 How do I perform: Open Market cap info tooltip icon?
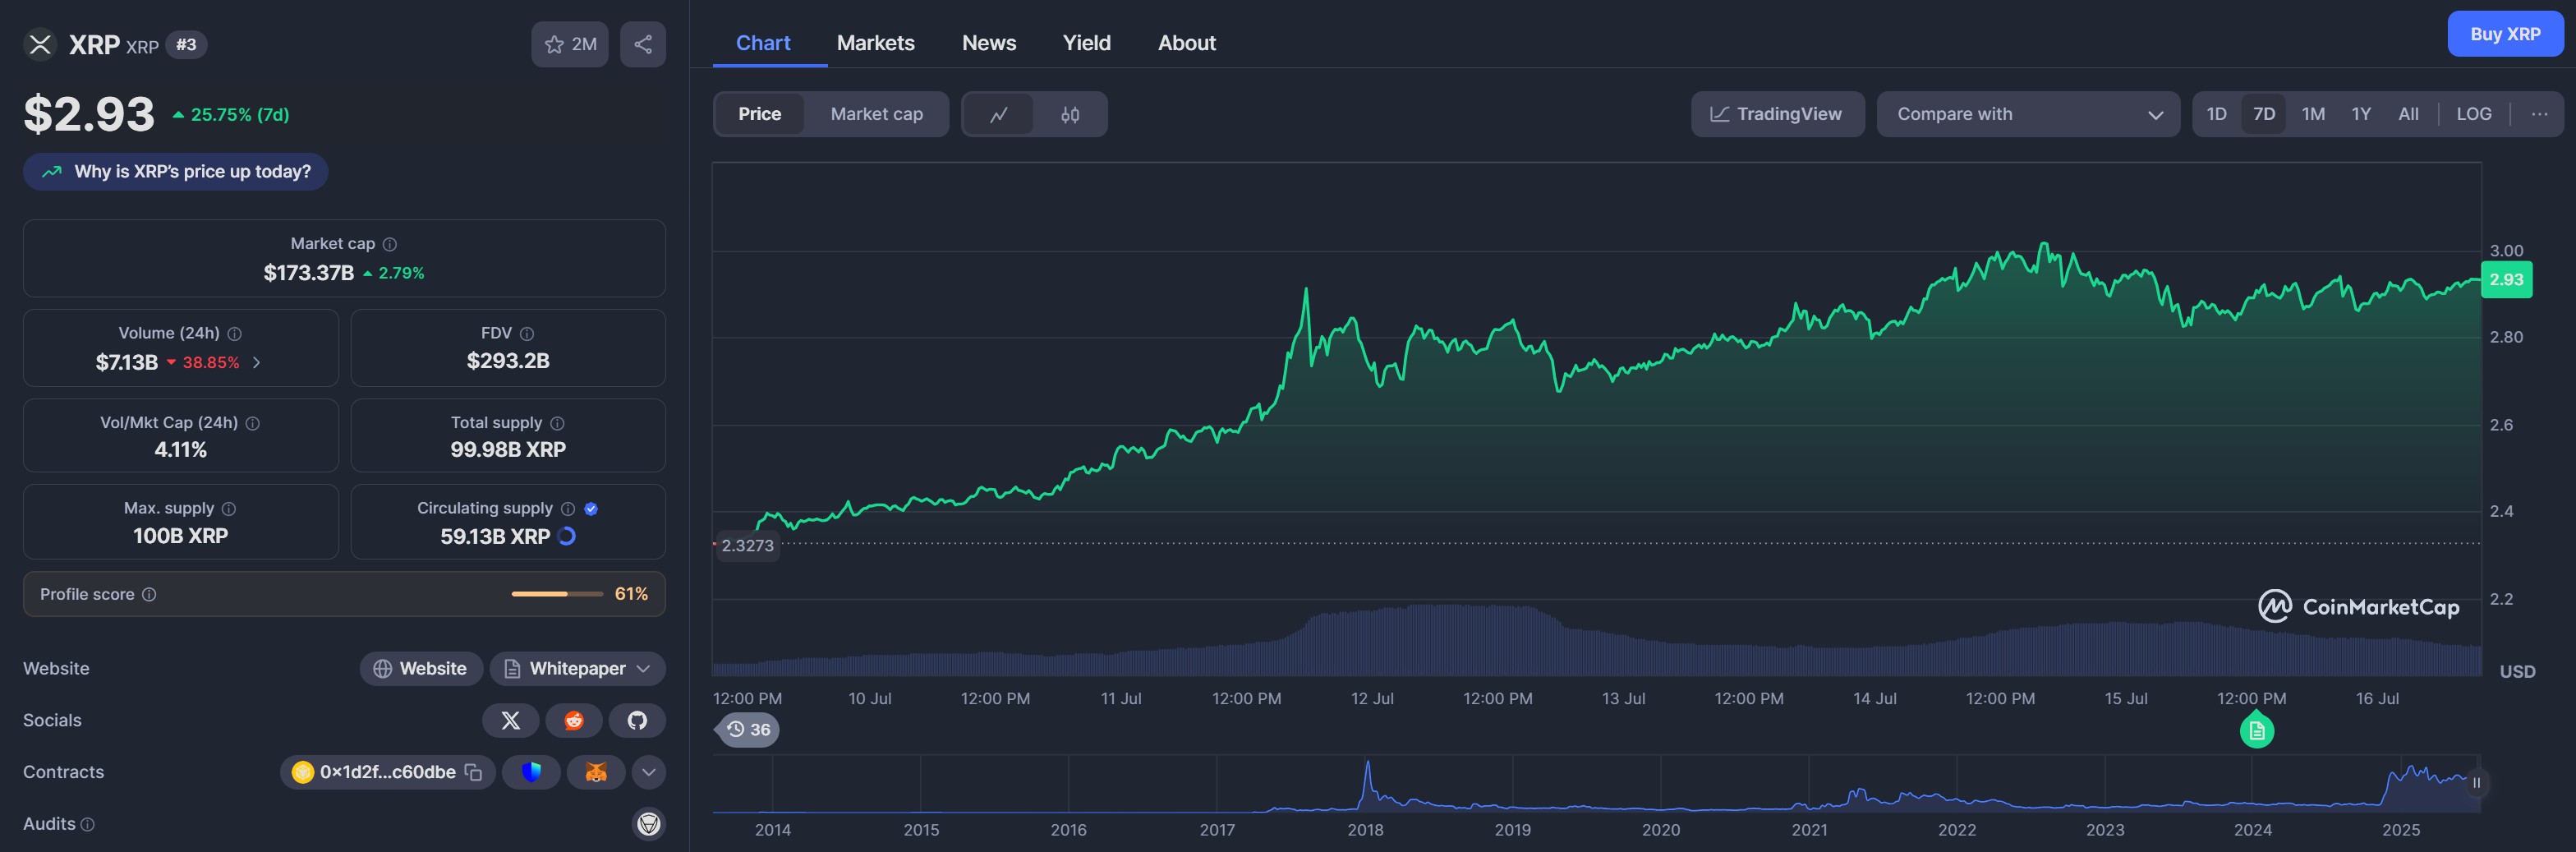click(390, 244)
